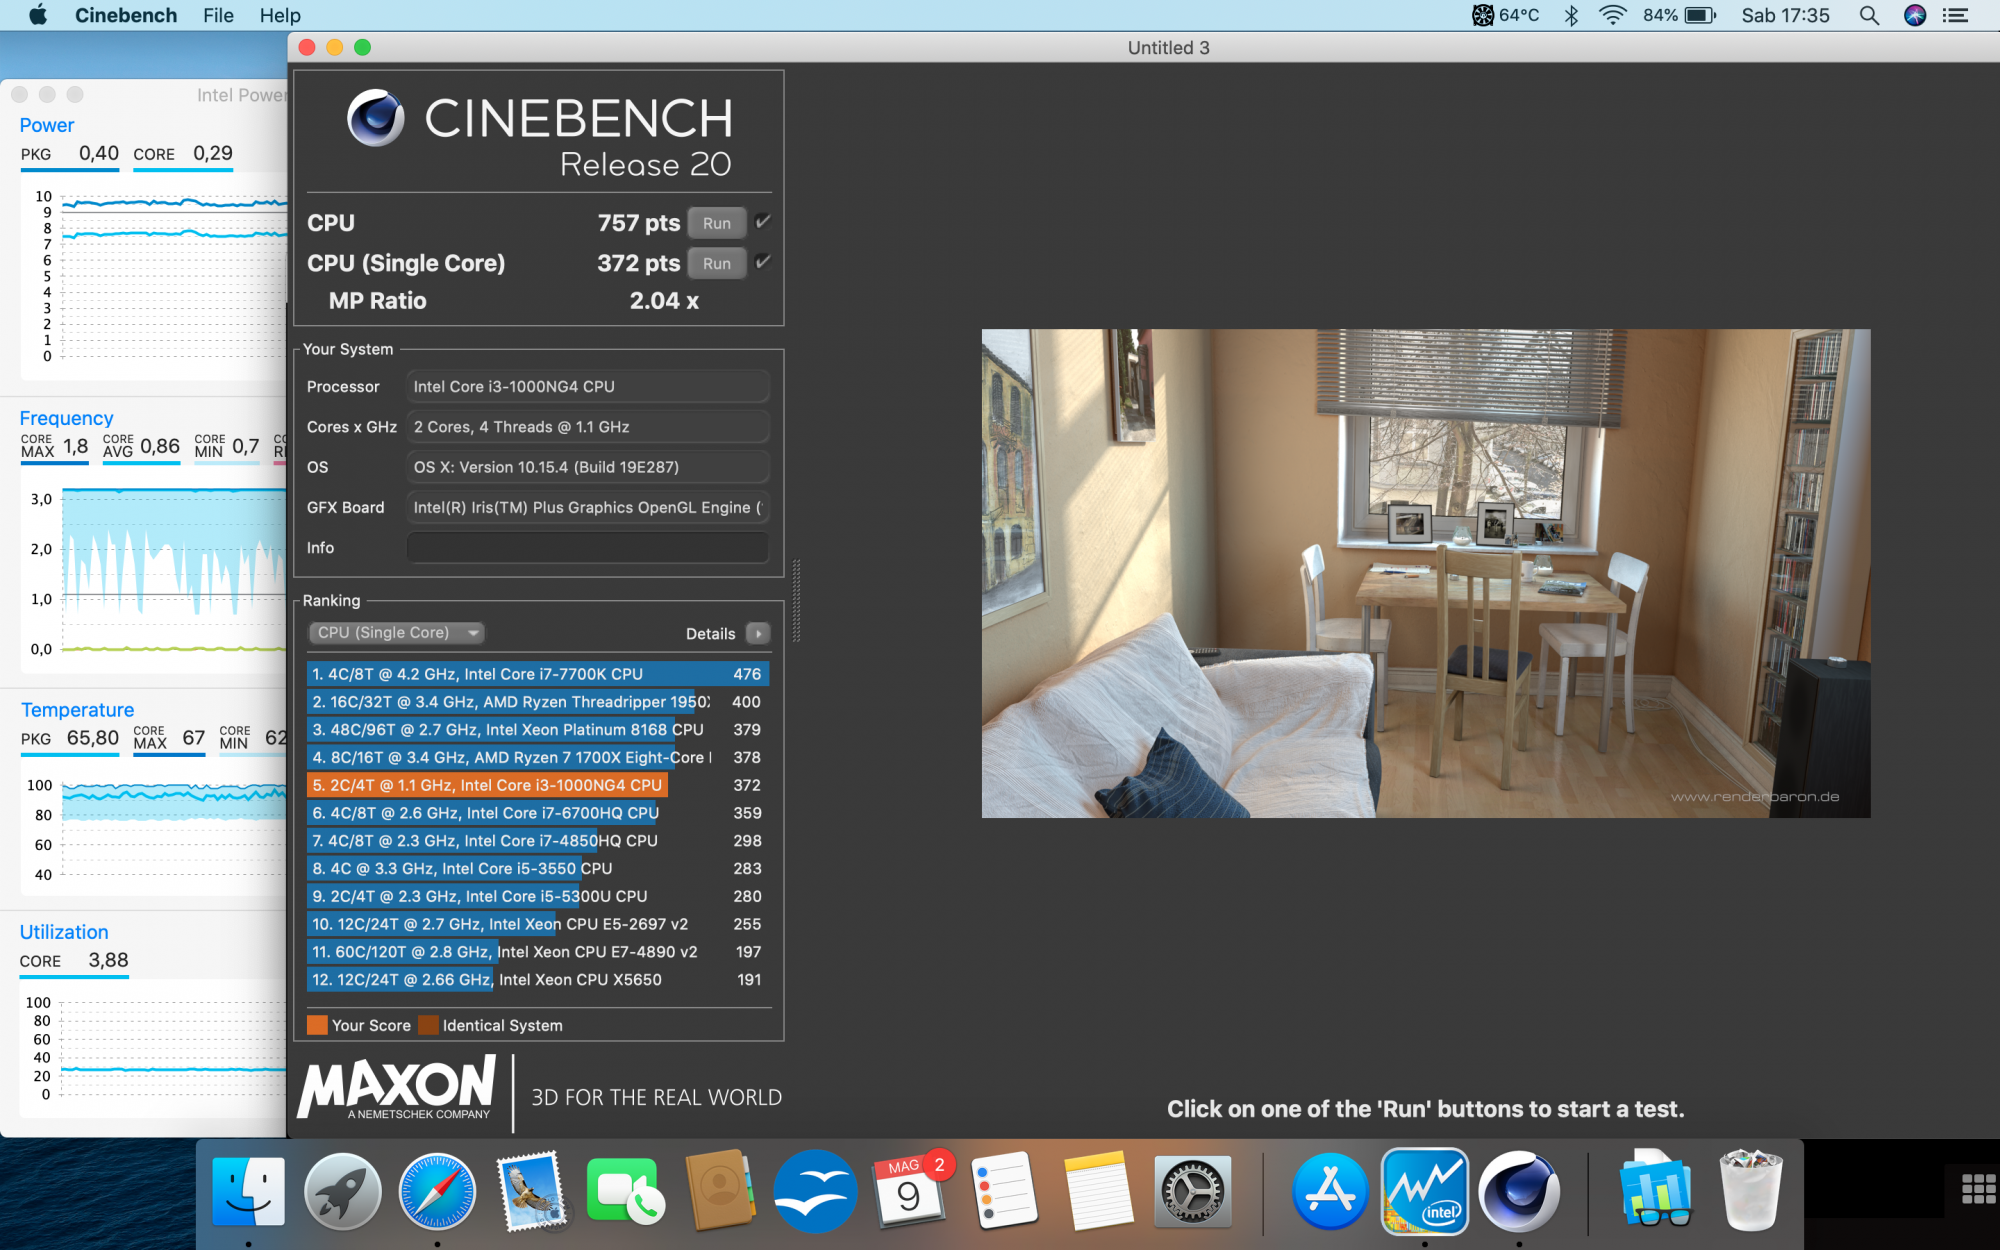Open FaceTime icon in Dock
Screen dimensions: 2000x1250
626,1192
